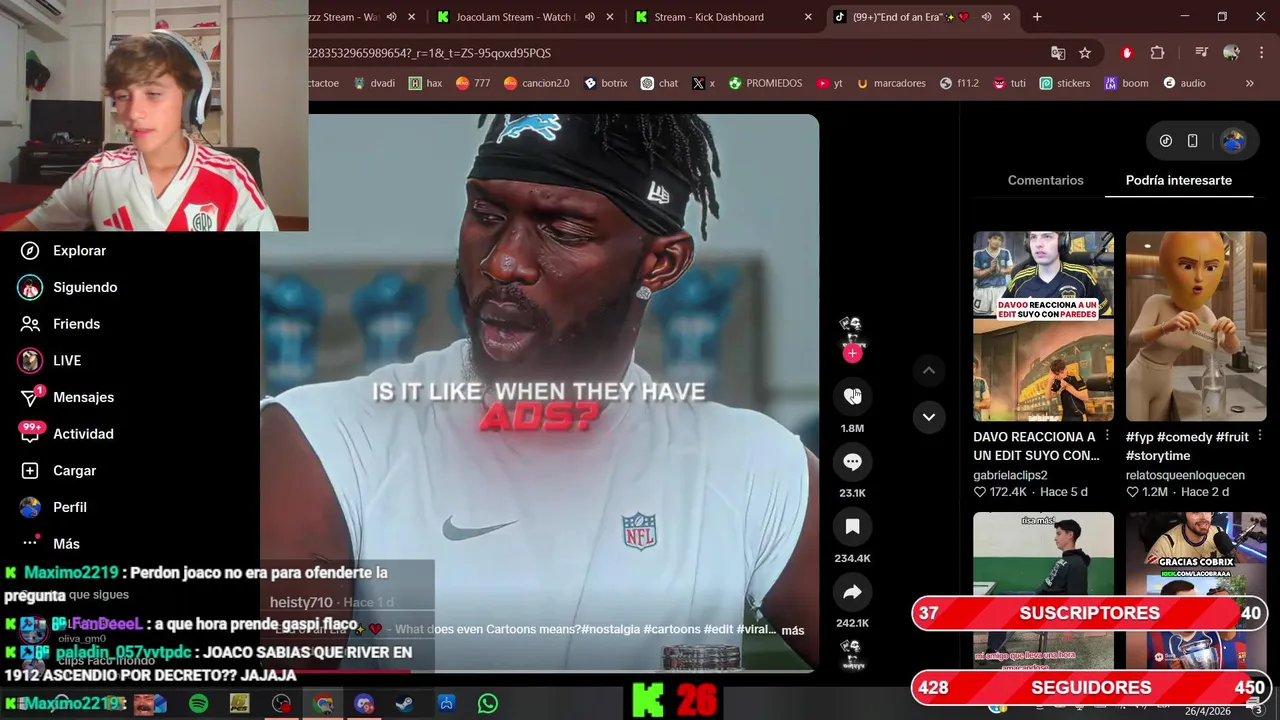1280x720 pixels.
Task: Open get app phone icon
Action: click(1192, 141)
